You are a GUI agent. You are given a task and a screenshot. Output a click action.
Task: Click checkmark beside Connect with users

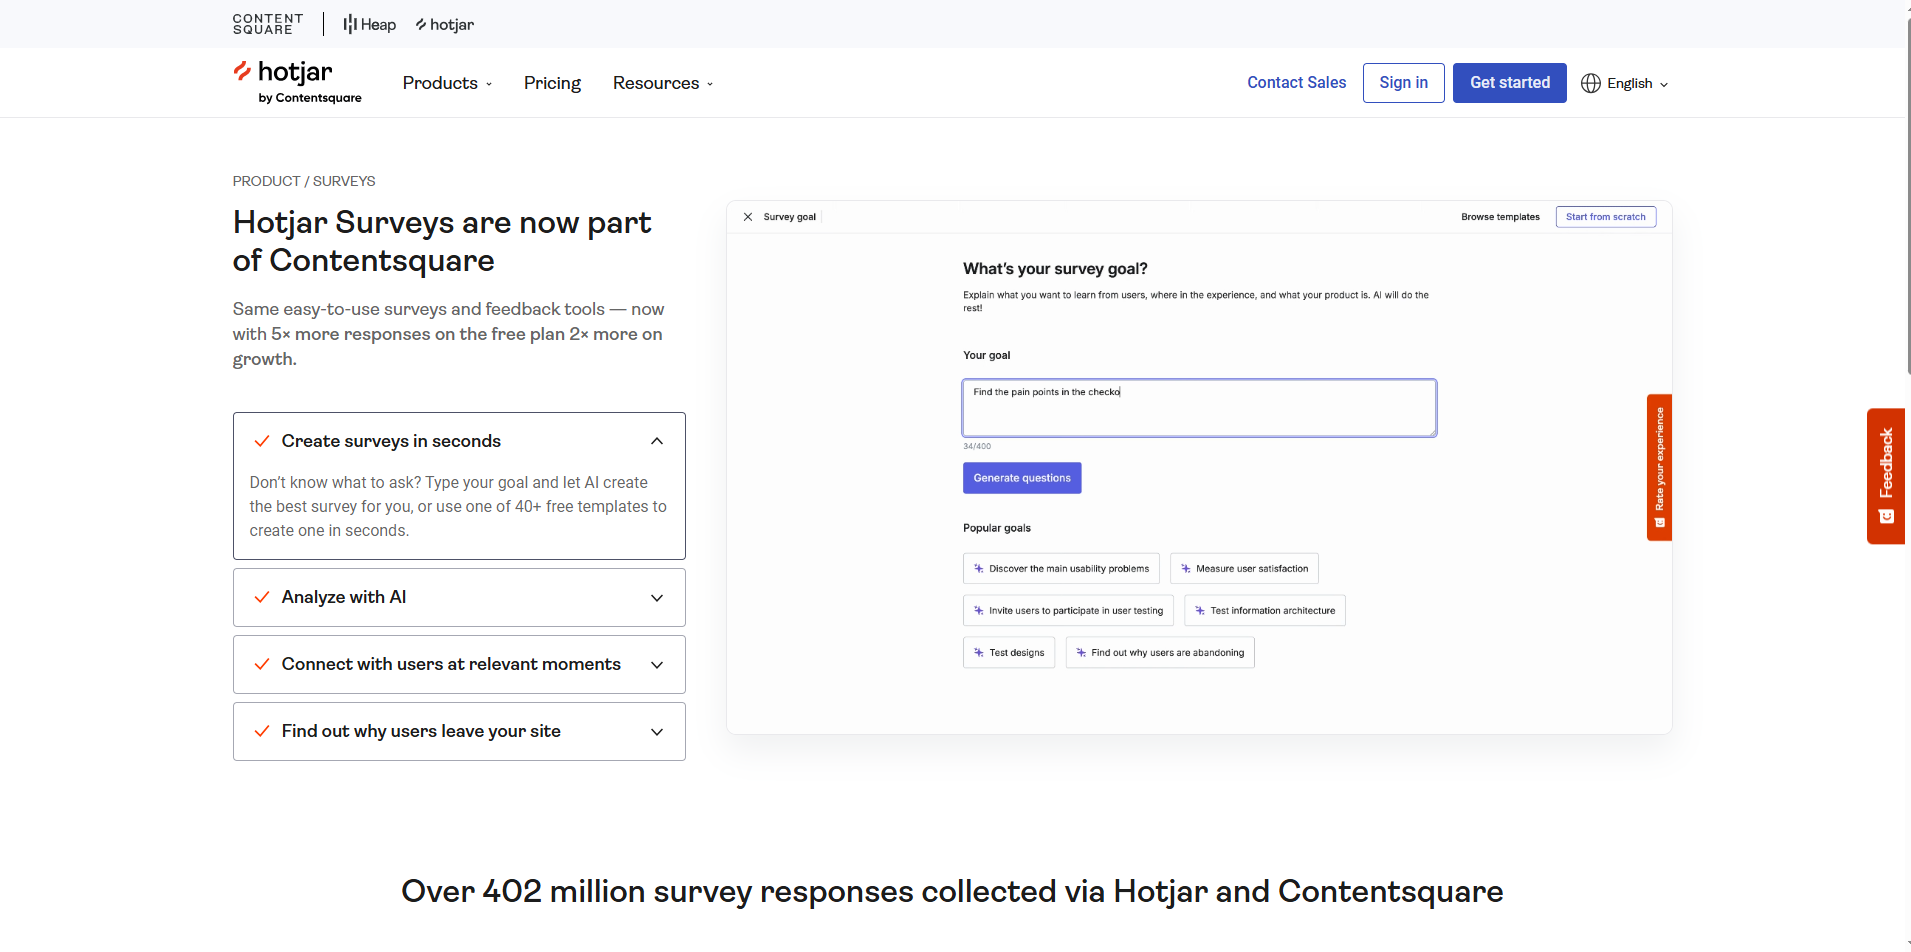262,664
